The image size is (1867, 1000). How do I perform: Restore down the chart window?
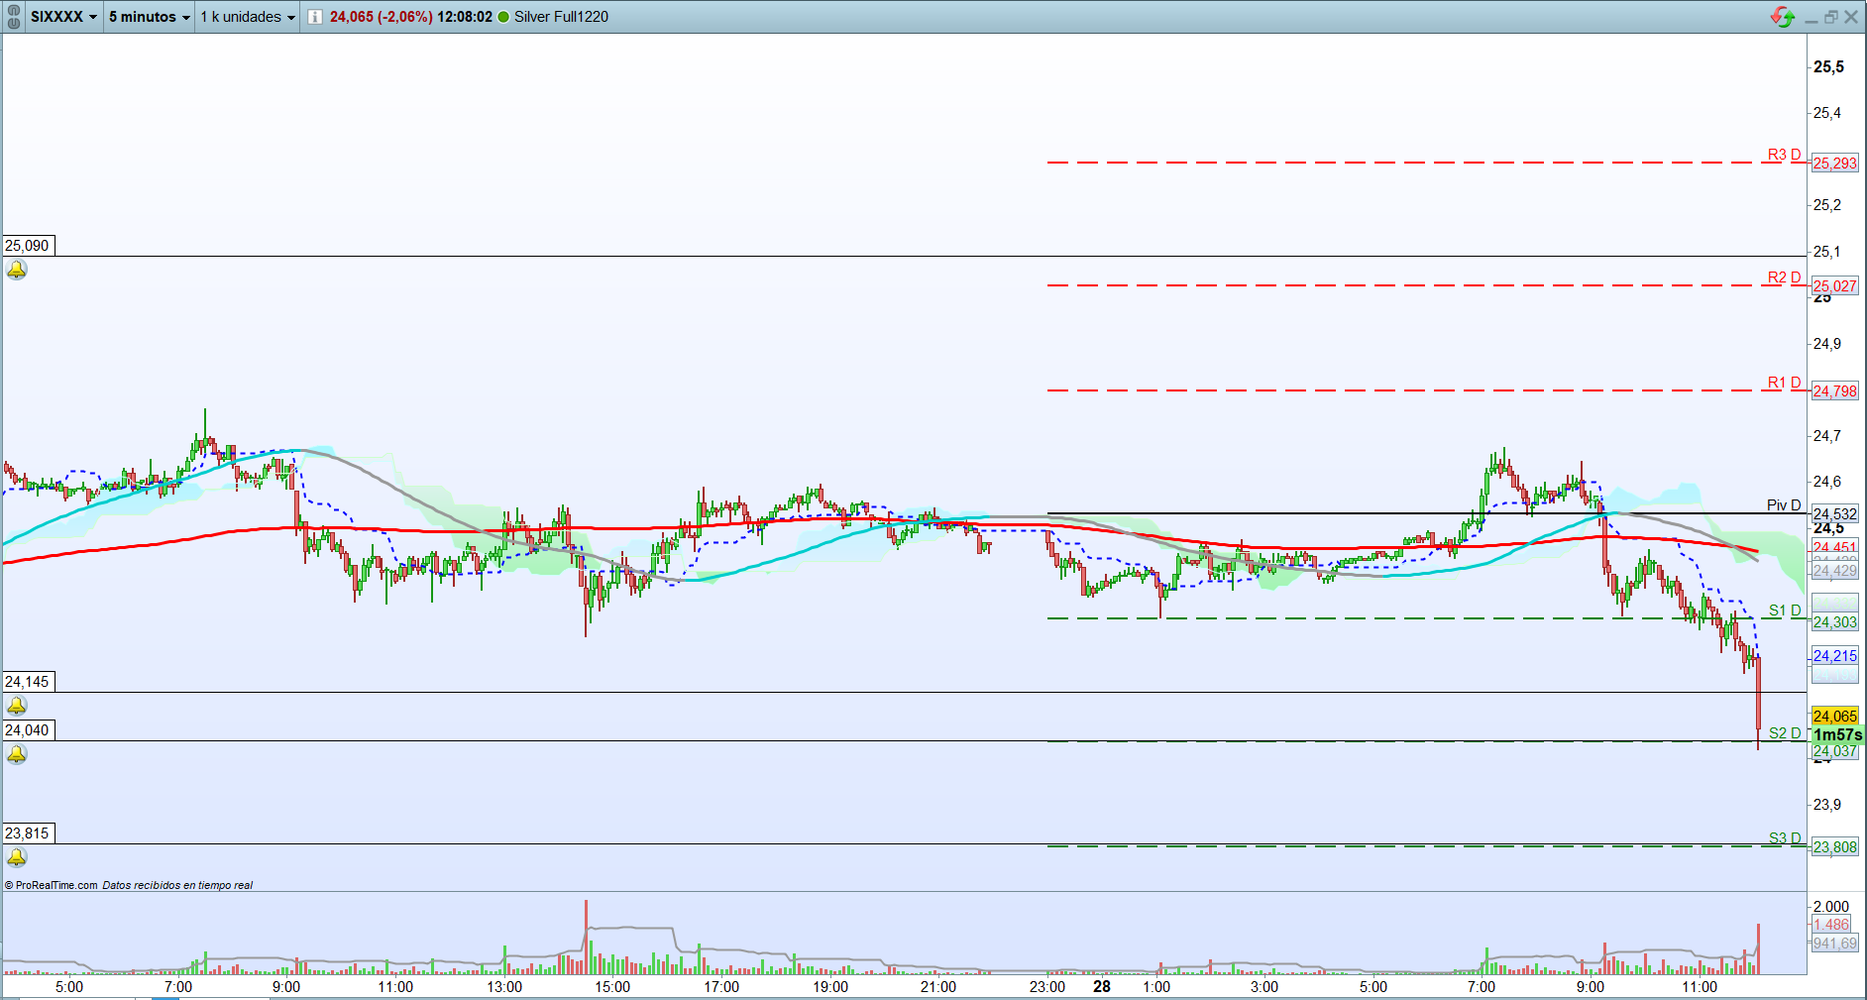click(x=1831, y=17)
